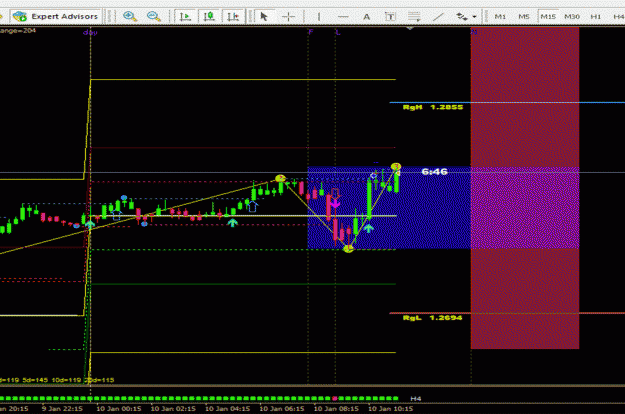Switch chart to M1 timeframe
625x414 pixels.
[x=500, y=17]
